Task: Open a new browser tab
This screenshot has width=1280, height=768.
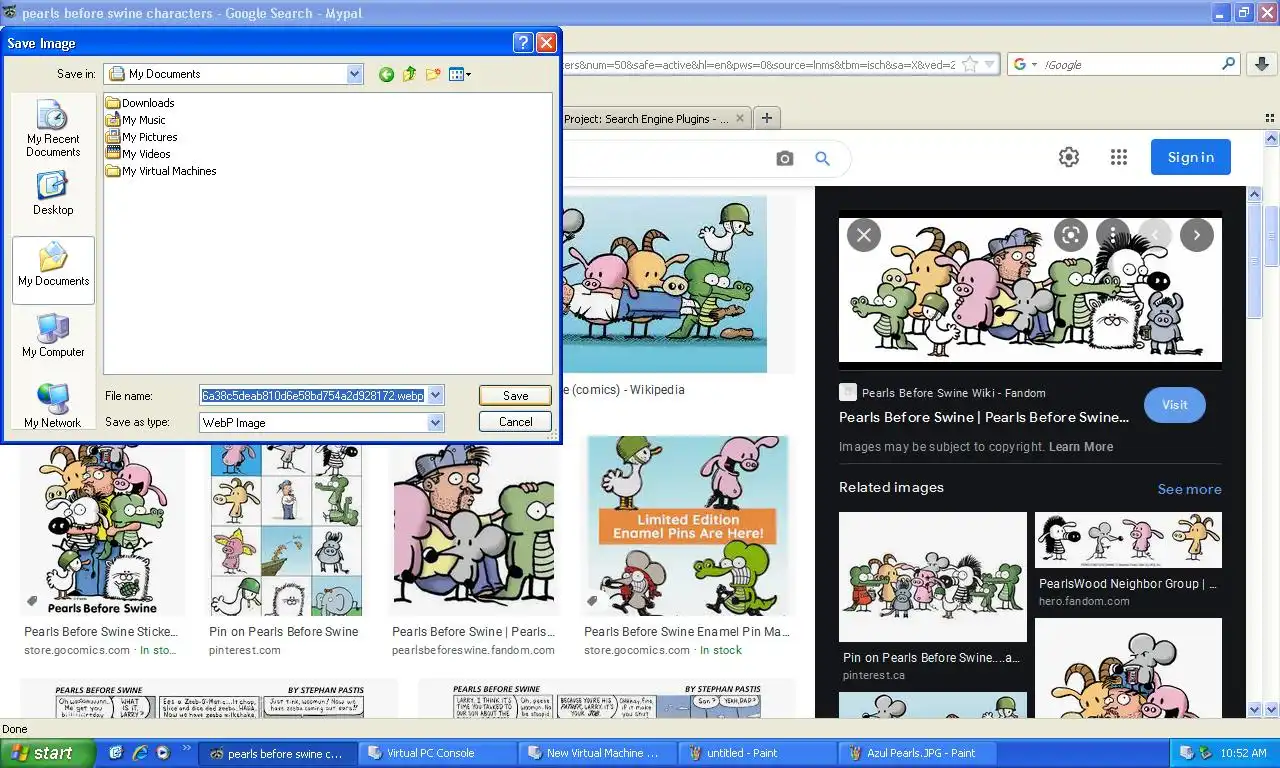Action: [x=767, y=118]
